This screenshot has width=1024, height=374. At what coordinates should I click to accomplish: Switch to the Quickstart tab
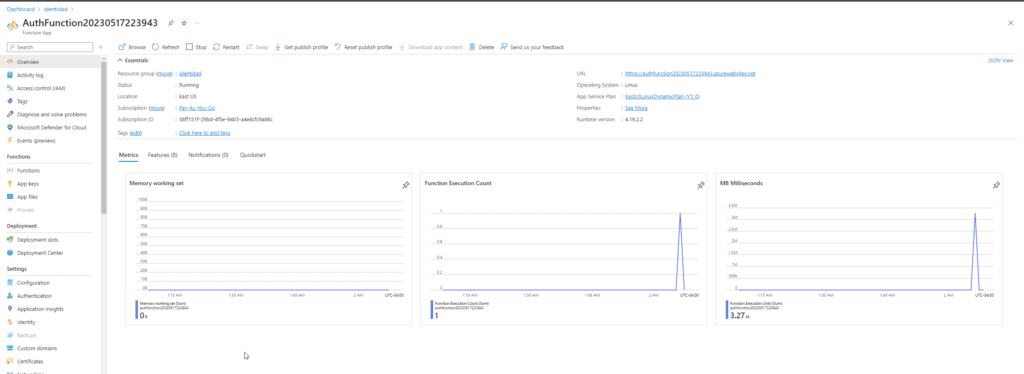pos(253,155)
